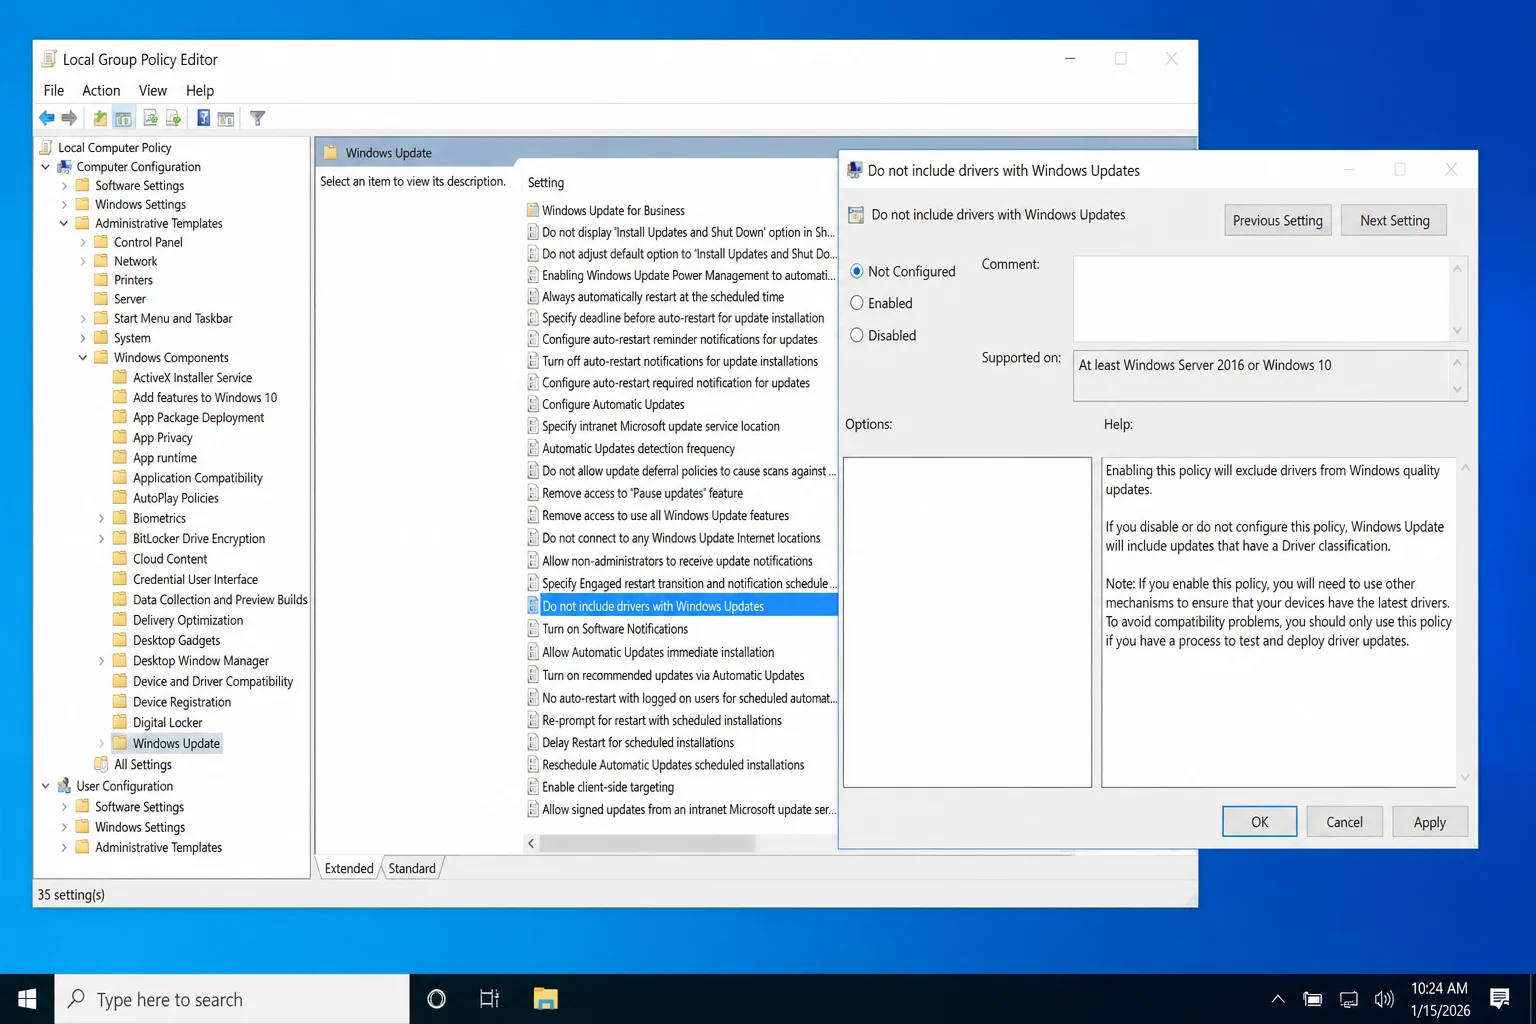This screenshot has width=1536, height=1024.
Task: Select 'Configure auto-restart reminder notifications for updates'
Action: pos(680,340)
